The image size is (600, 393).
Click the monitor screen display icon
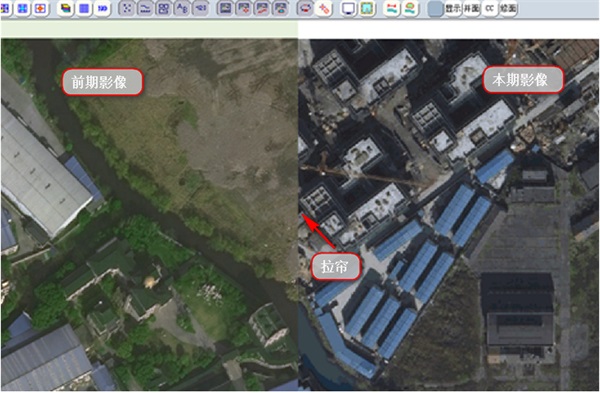pyautogui.click(x=349, y=8)
